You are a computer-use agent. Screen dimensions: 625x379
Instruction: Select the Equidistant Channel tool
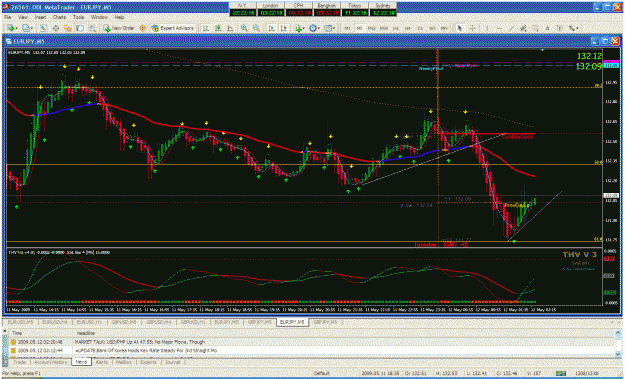pos(523,28)
